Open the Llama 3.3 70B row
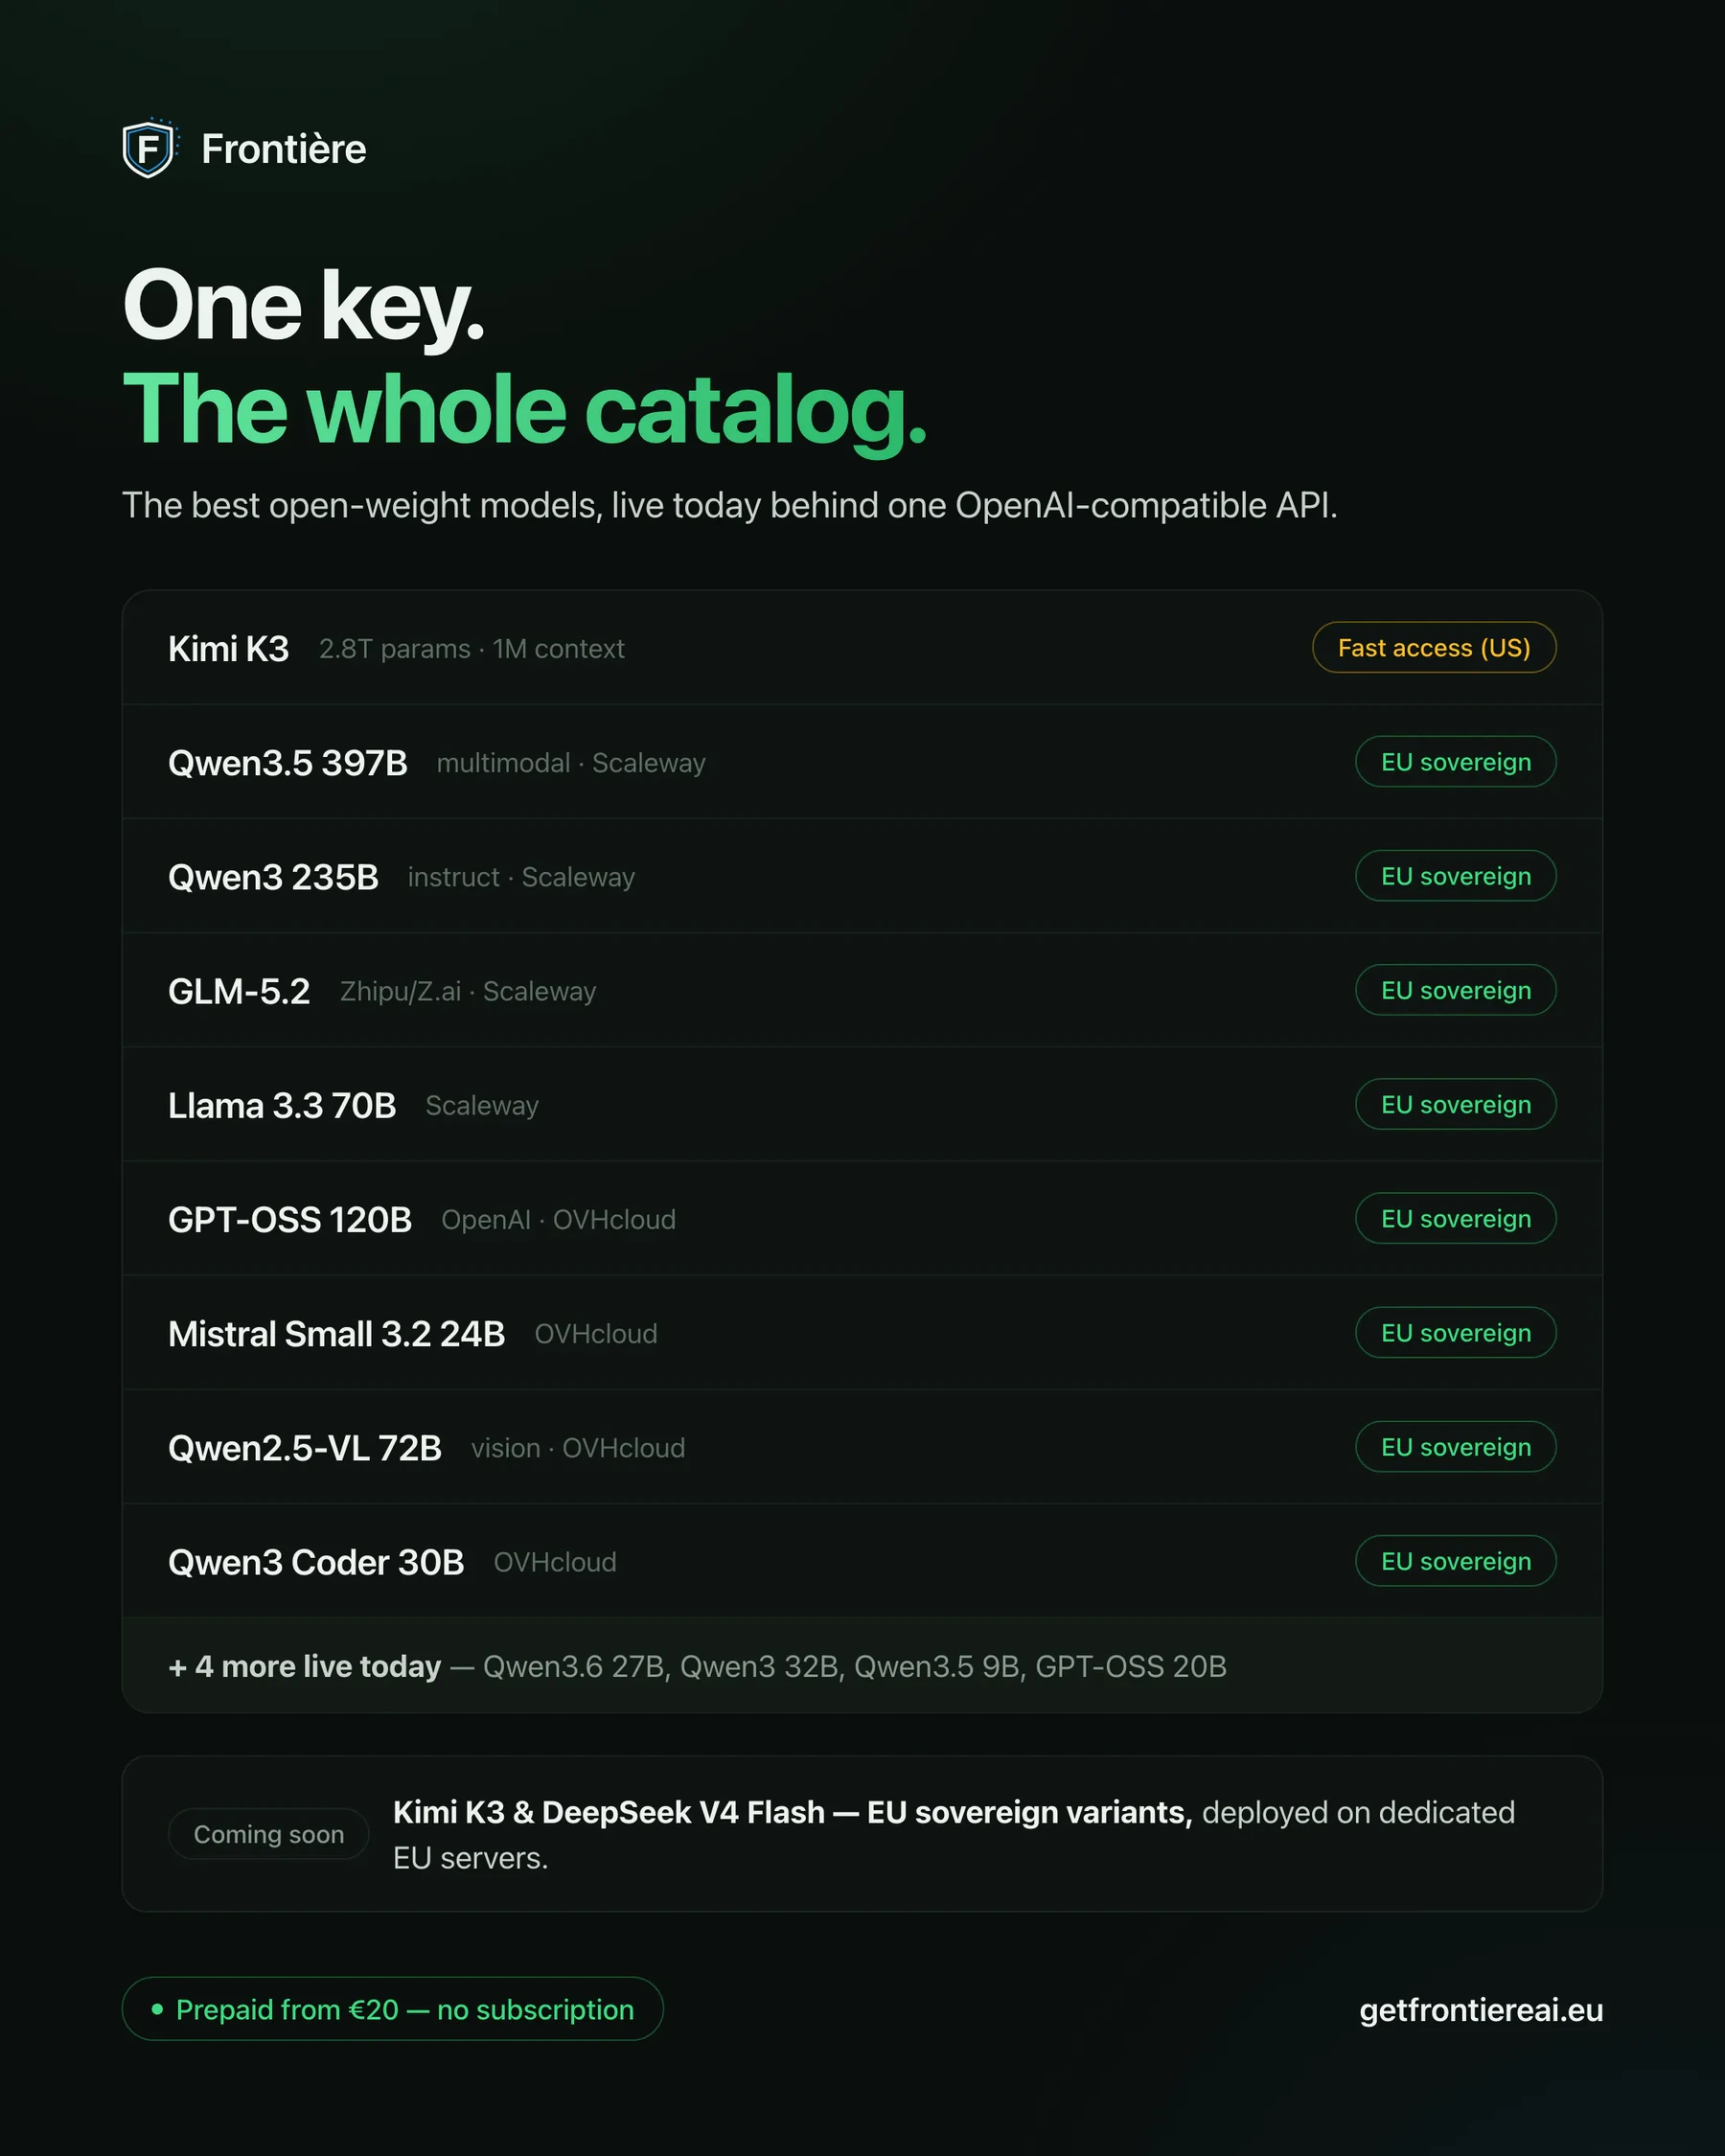The width and height of the screenshot is (1725, 2156). point(862,1104)
